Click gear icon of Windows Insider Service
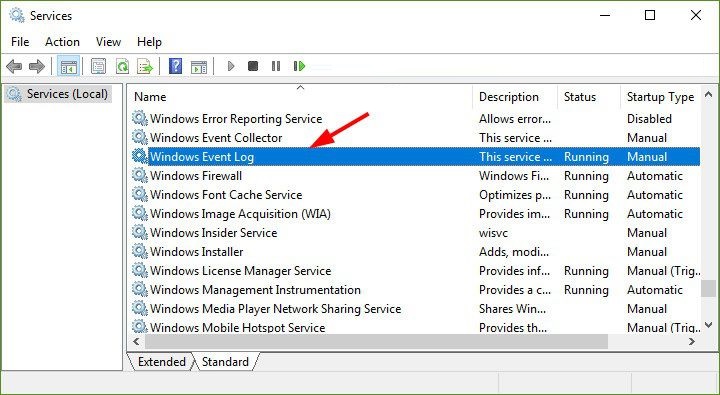The image size is (720, 395). [140, 232]
